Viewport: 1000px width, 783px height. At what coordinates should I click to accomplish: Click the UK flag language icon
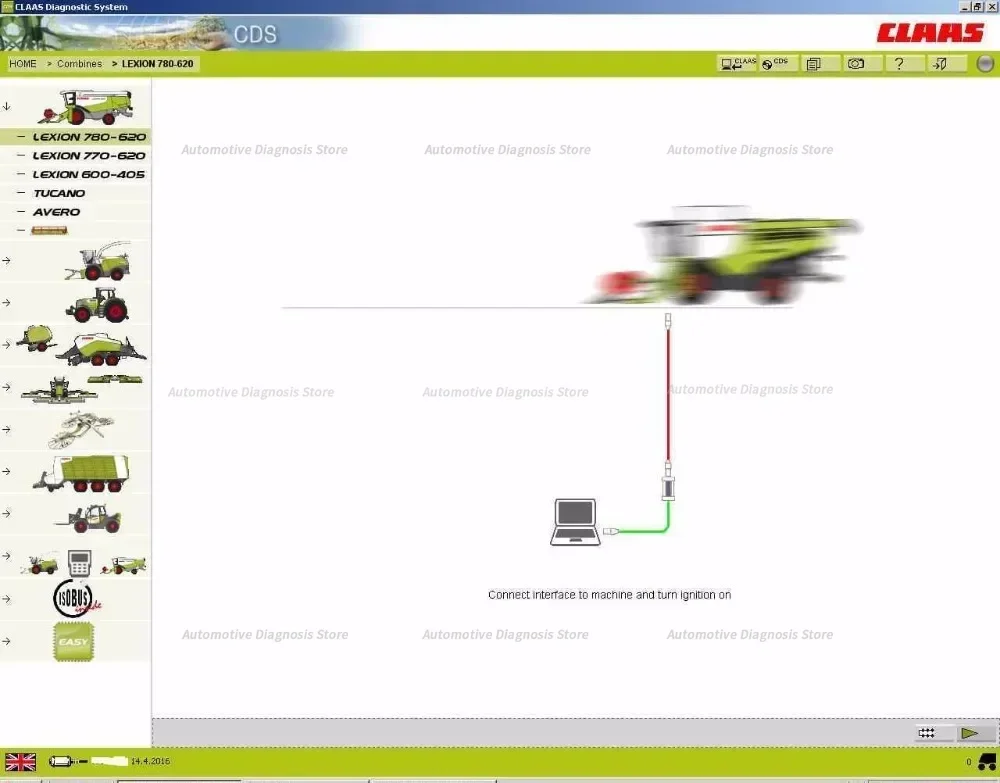[20, 761]
